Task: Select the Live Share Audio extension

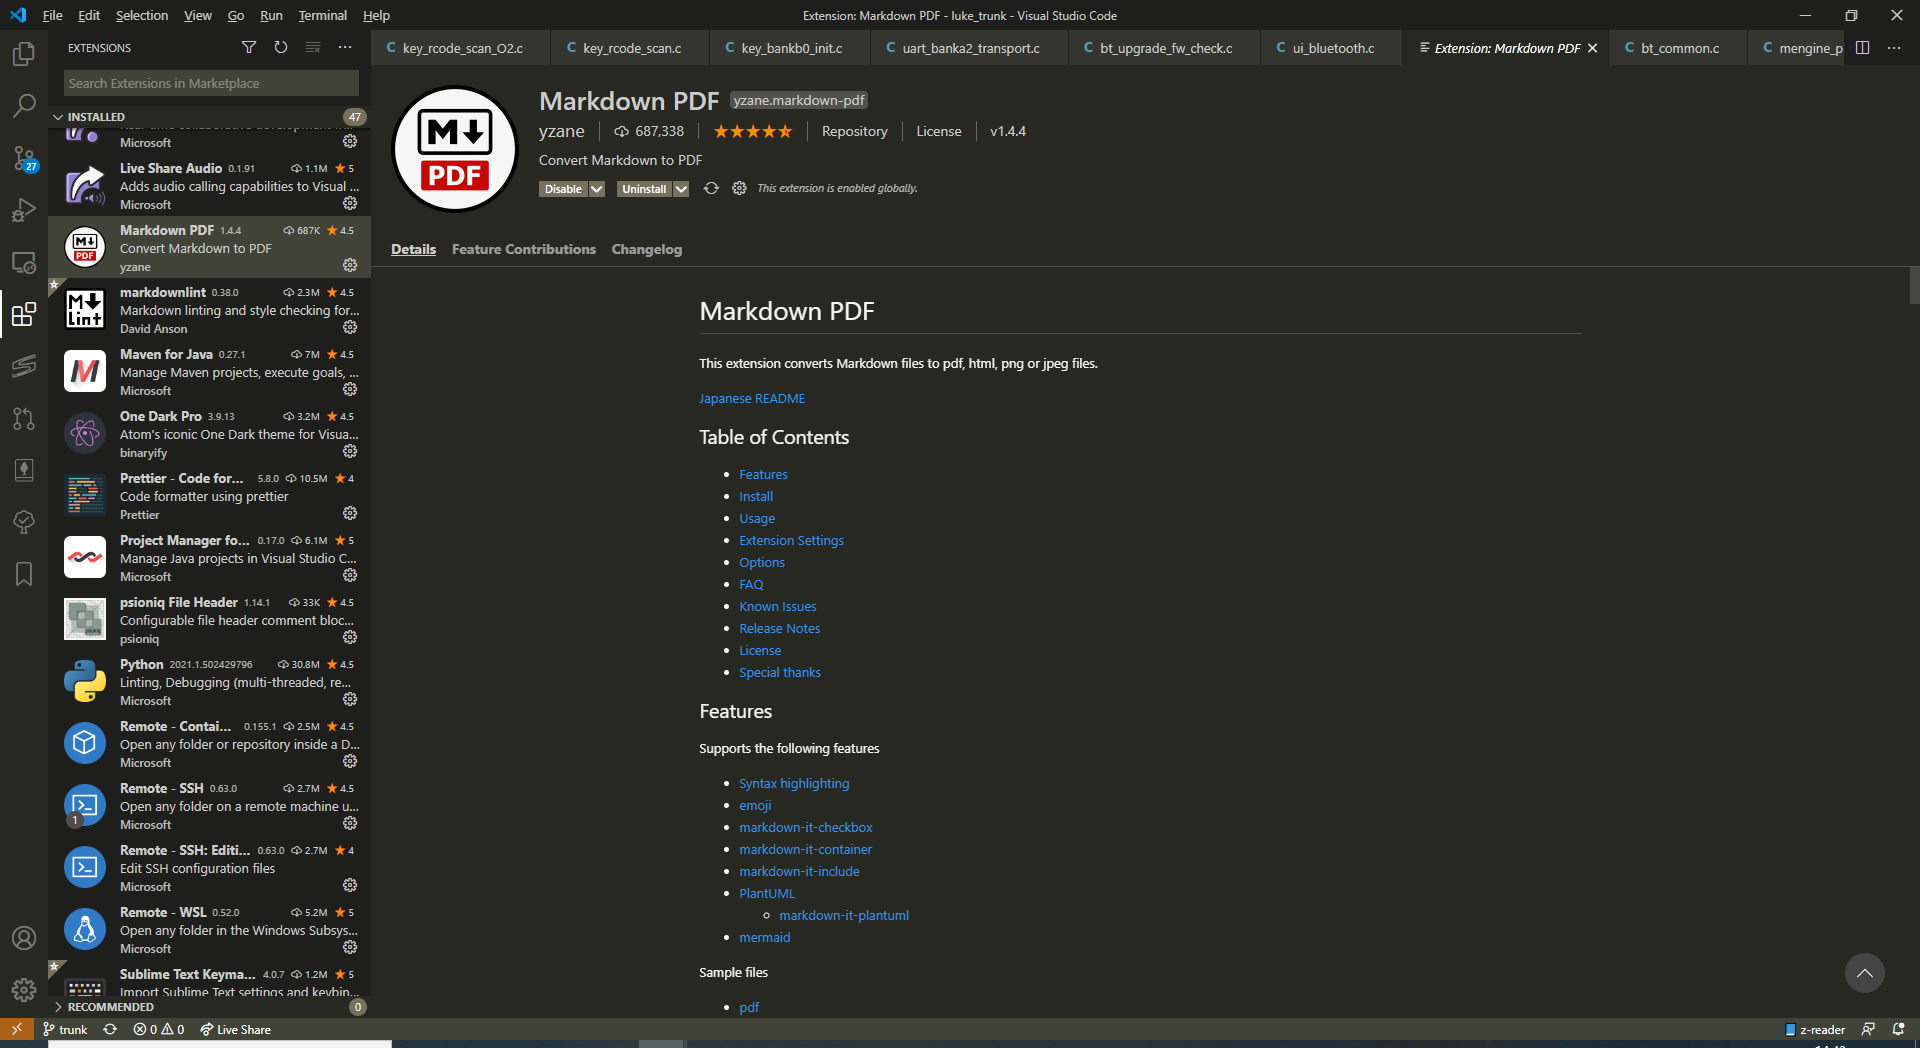Action: click(x=209, y=186)
